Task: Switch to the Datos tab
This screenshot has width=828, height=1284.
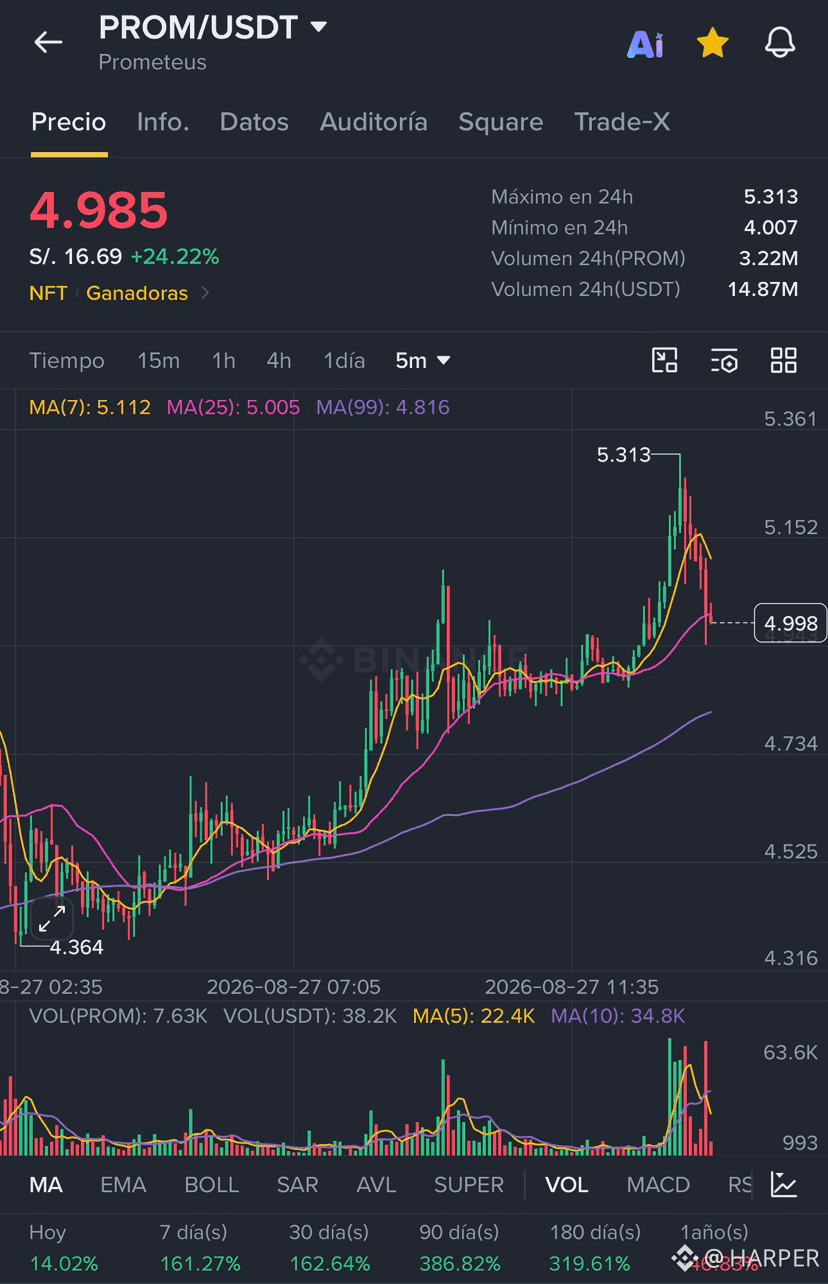Action: click(254, 122)
